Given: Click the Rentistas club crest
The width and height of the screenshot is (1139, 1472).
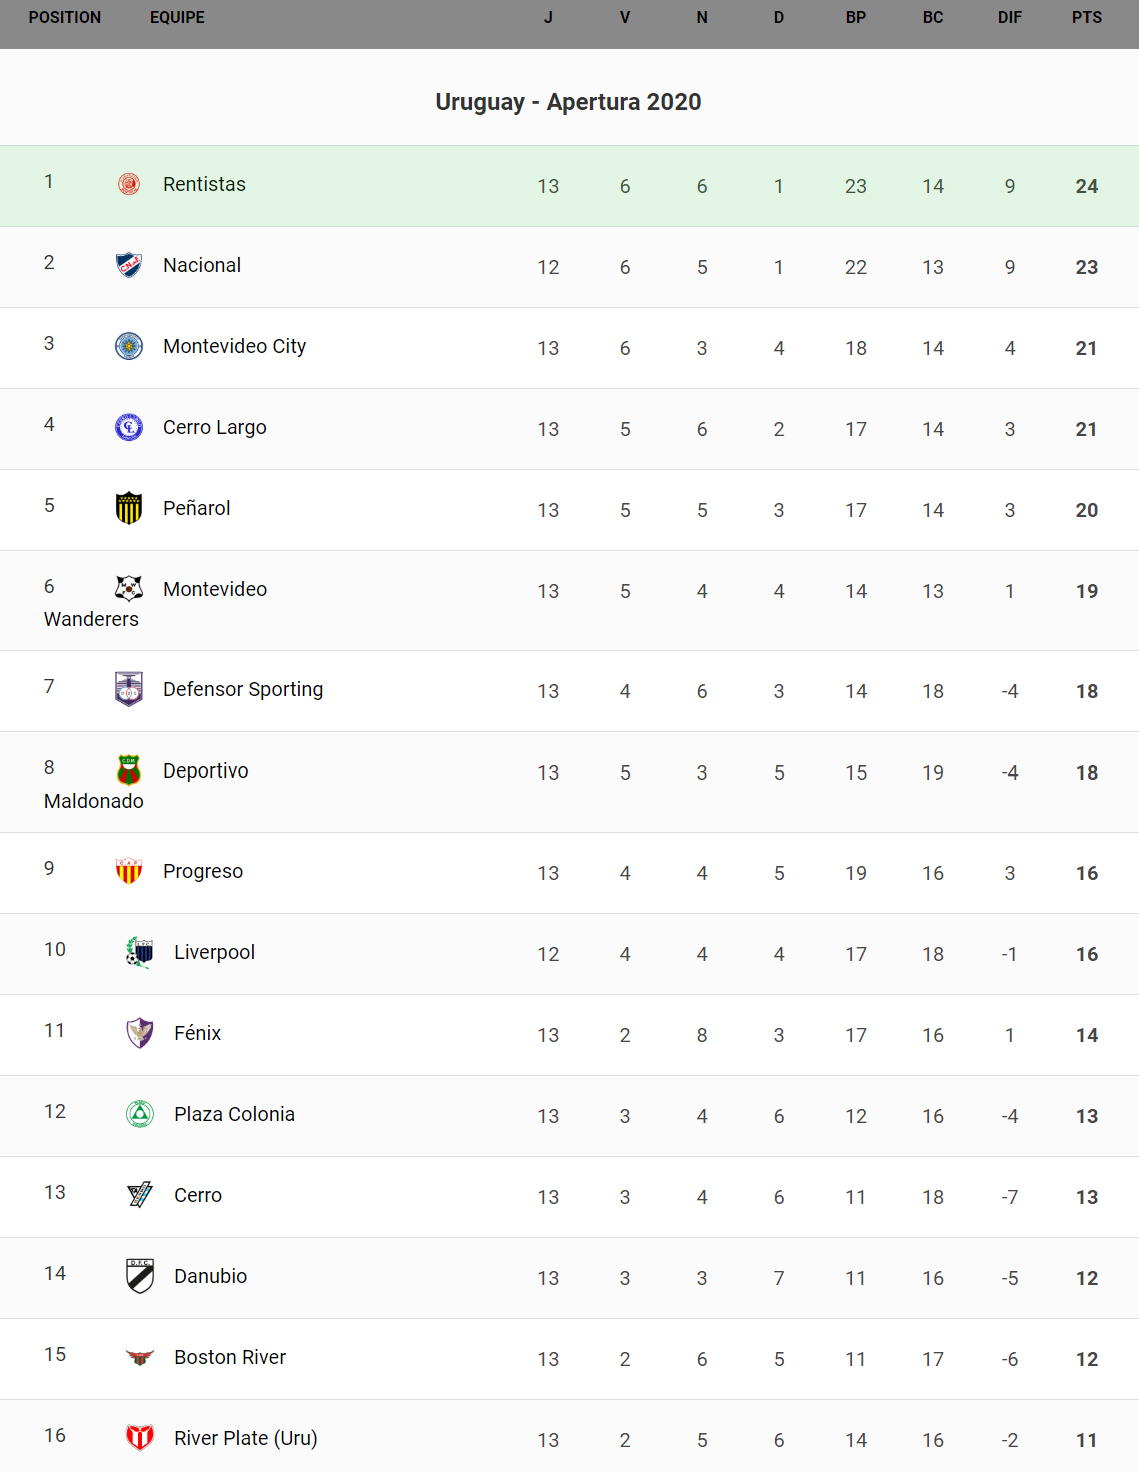Looking at the screenshot, I should click(129, 184).
